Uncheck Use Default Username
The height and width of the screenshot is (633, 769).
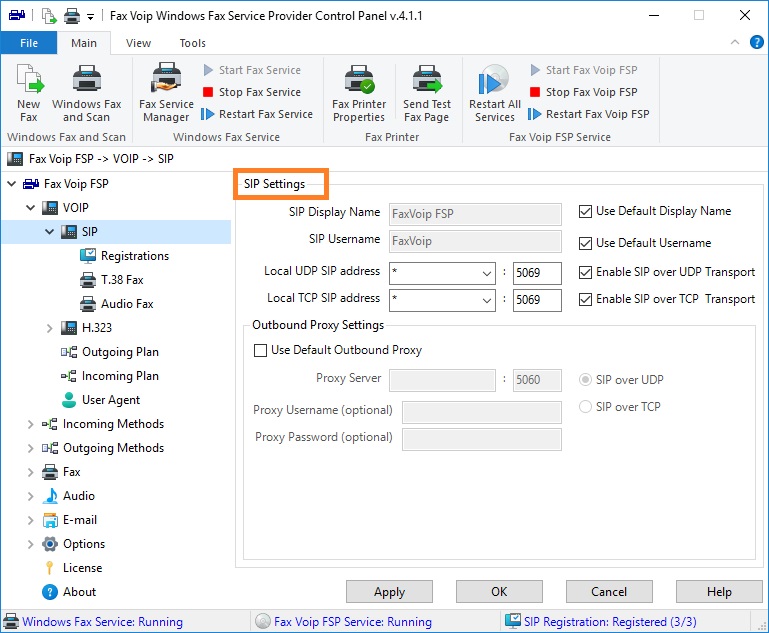click(x=585, y=243)
